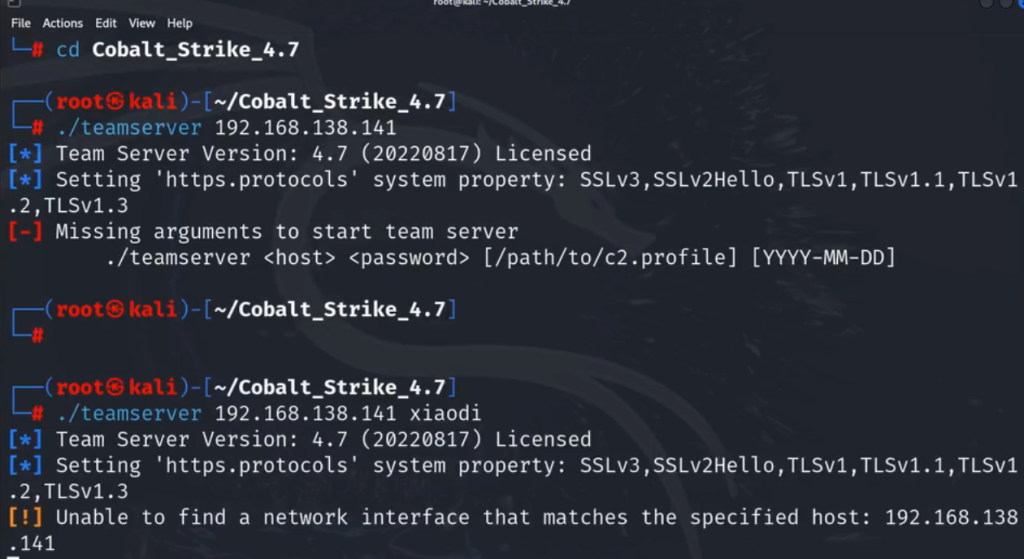Click the red [-] error marker

tap(25, 231)
